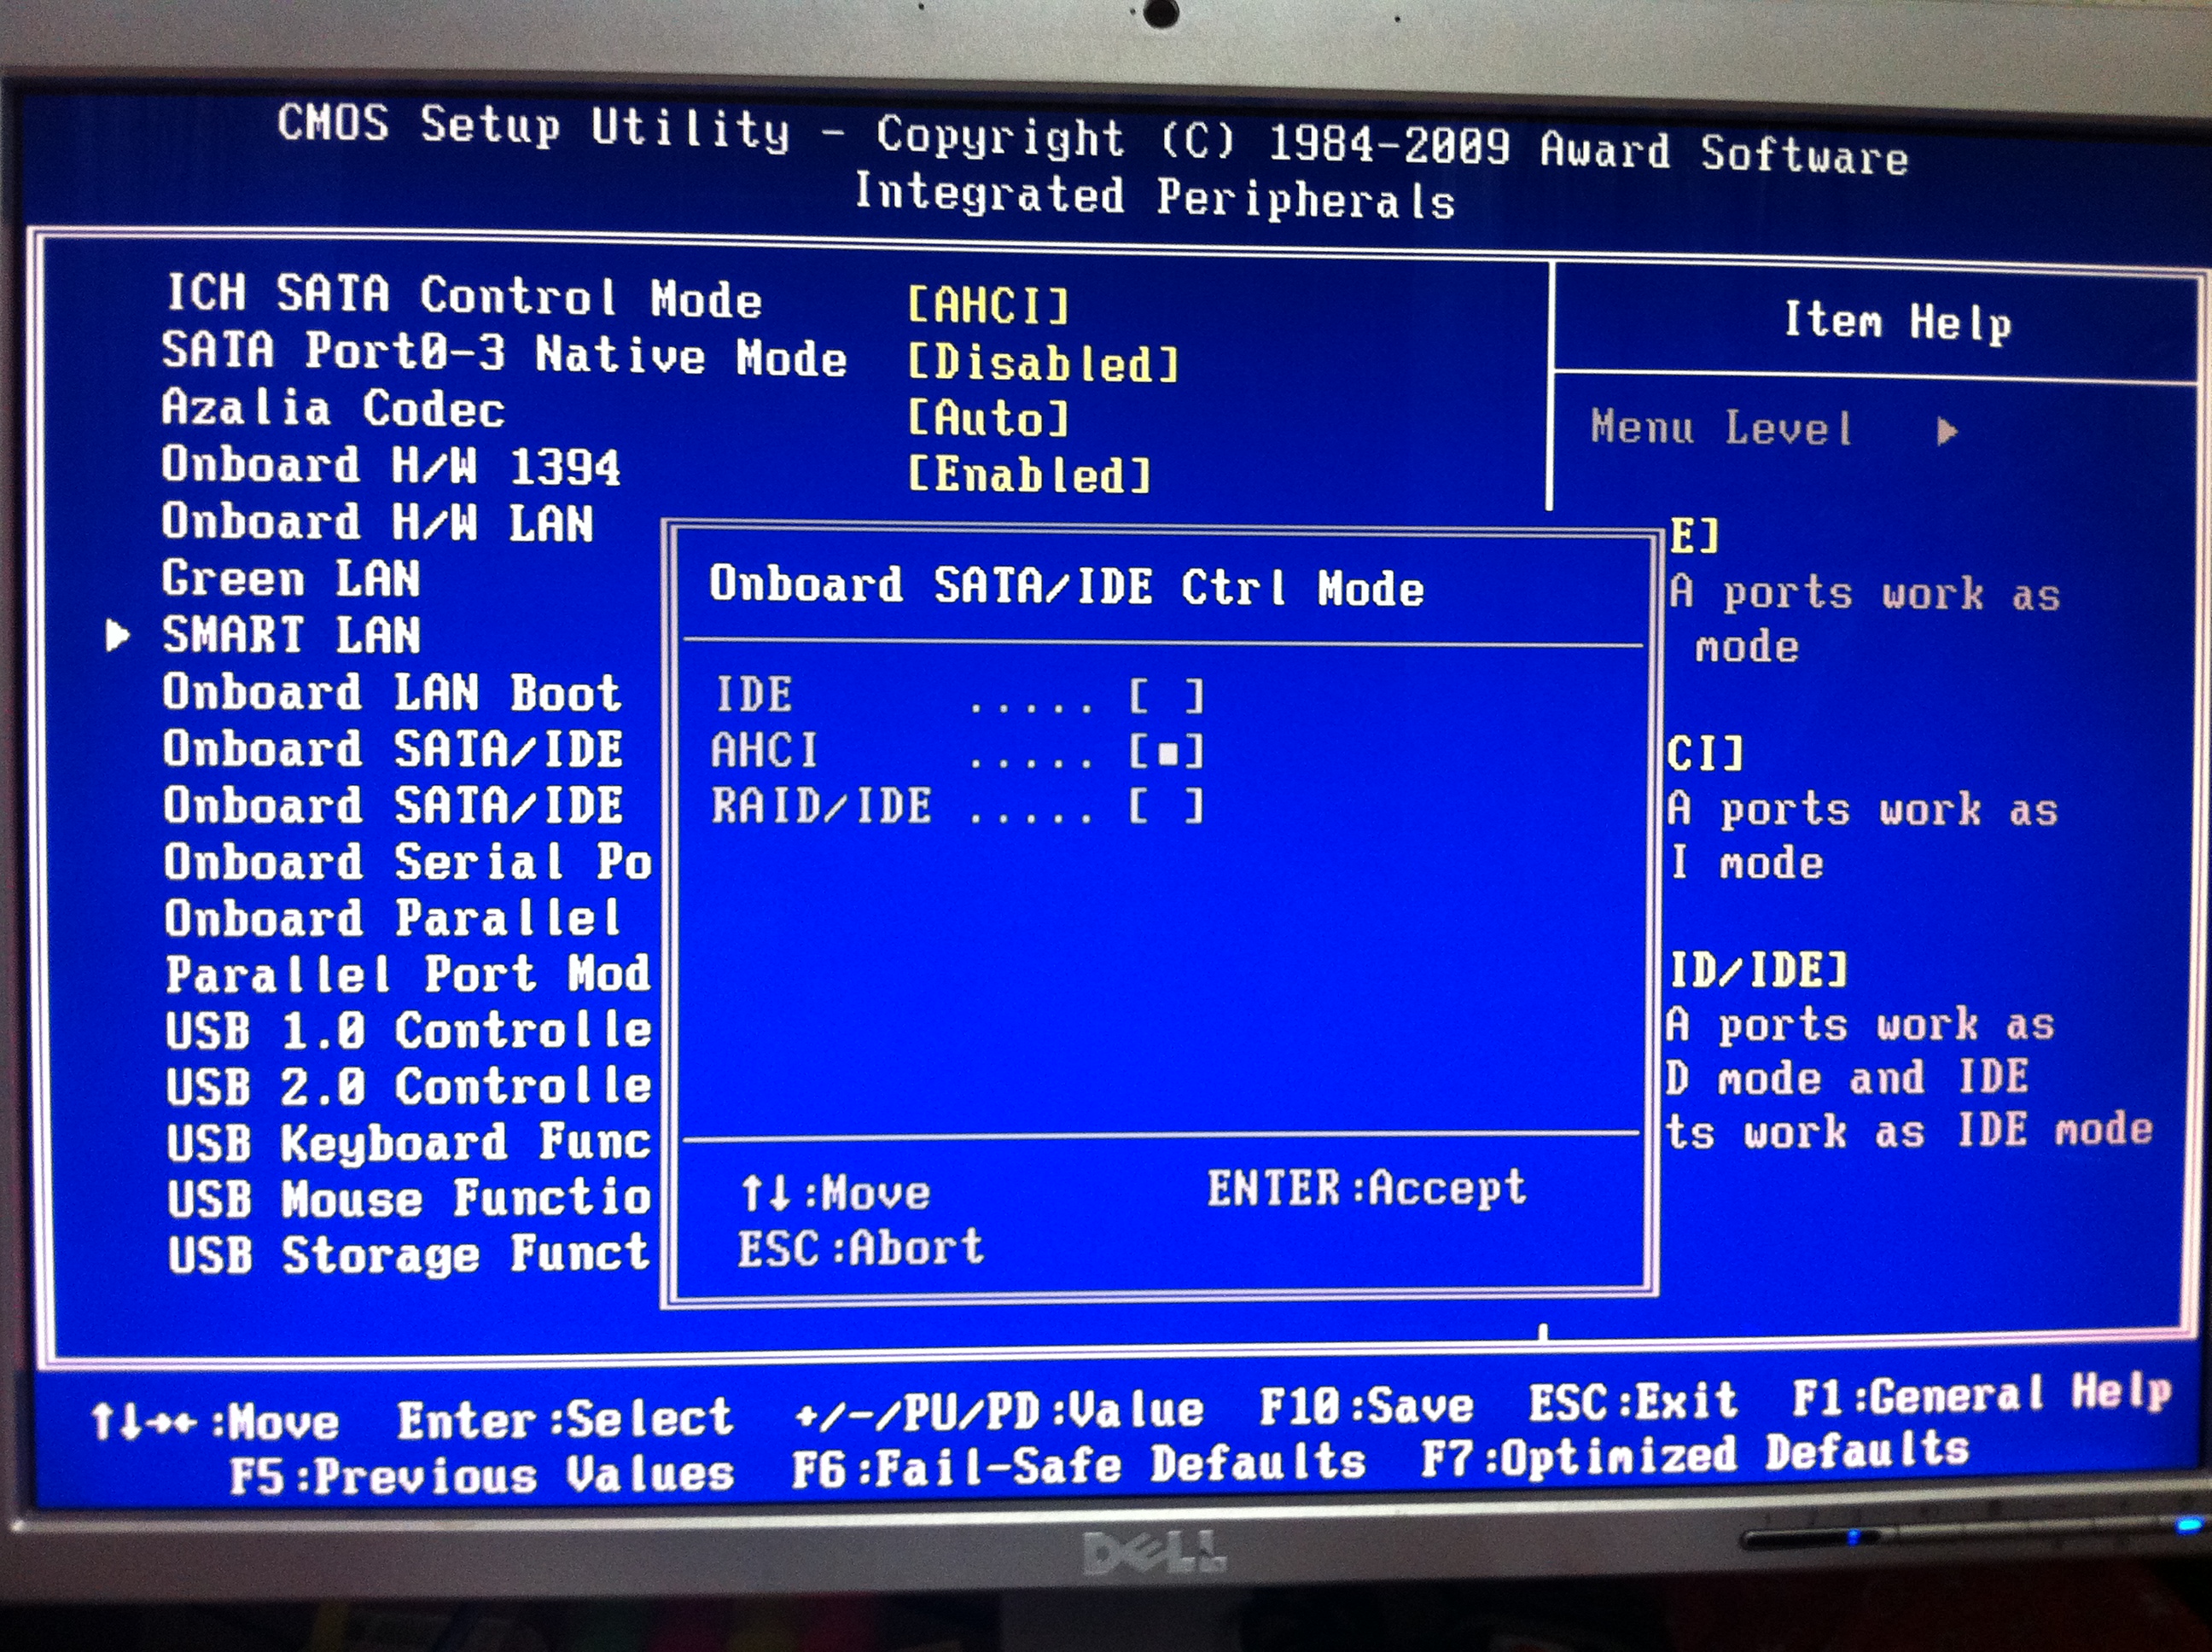Open the [Enabled] value for Onboard H/W 1394
2212x1652 pixels.
1029,475
